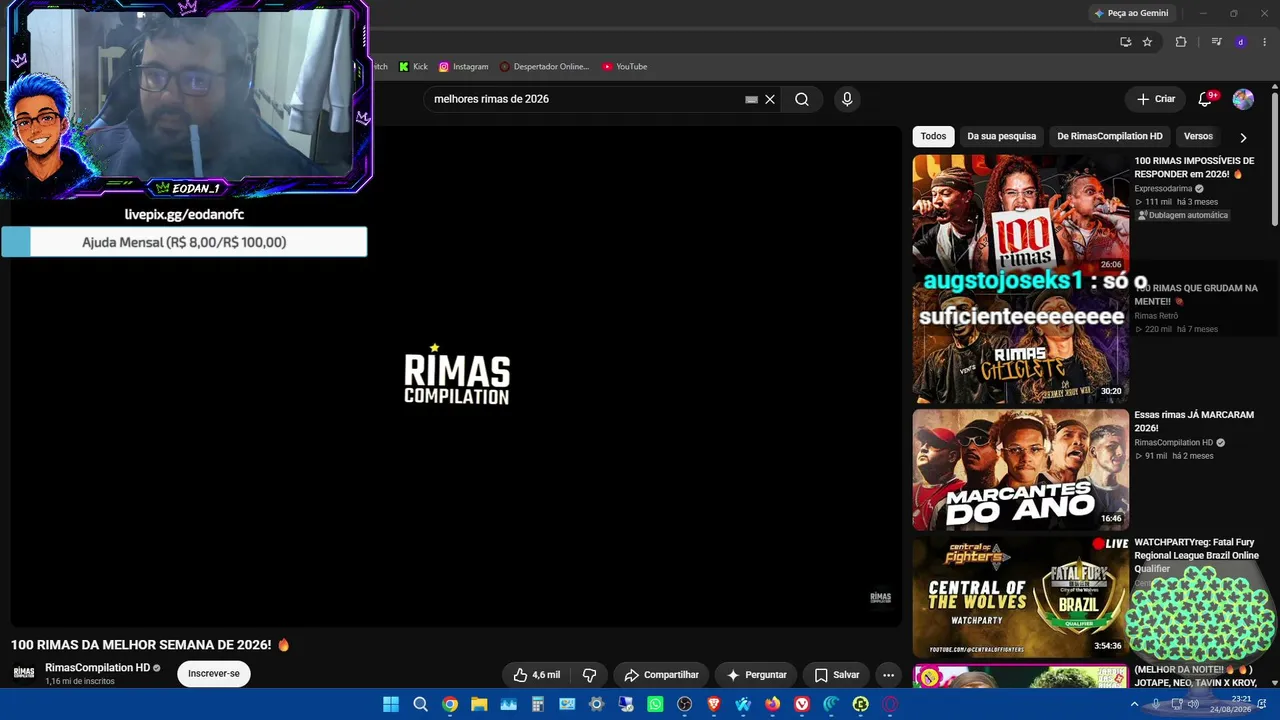Image resolution: width=1280 pixels, height=720 pixels.
Task: Open more actions three-dot menu under video
Action: [888, 675]
